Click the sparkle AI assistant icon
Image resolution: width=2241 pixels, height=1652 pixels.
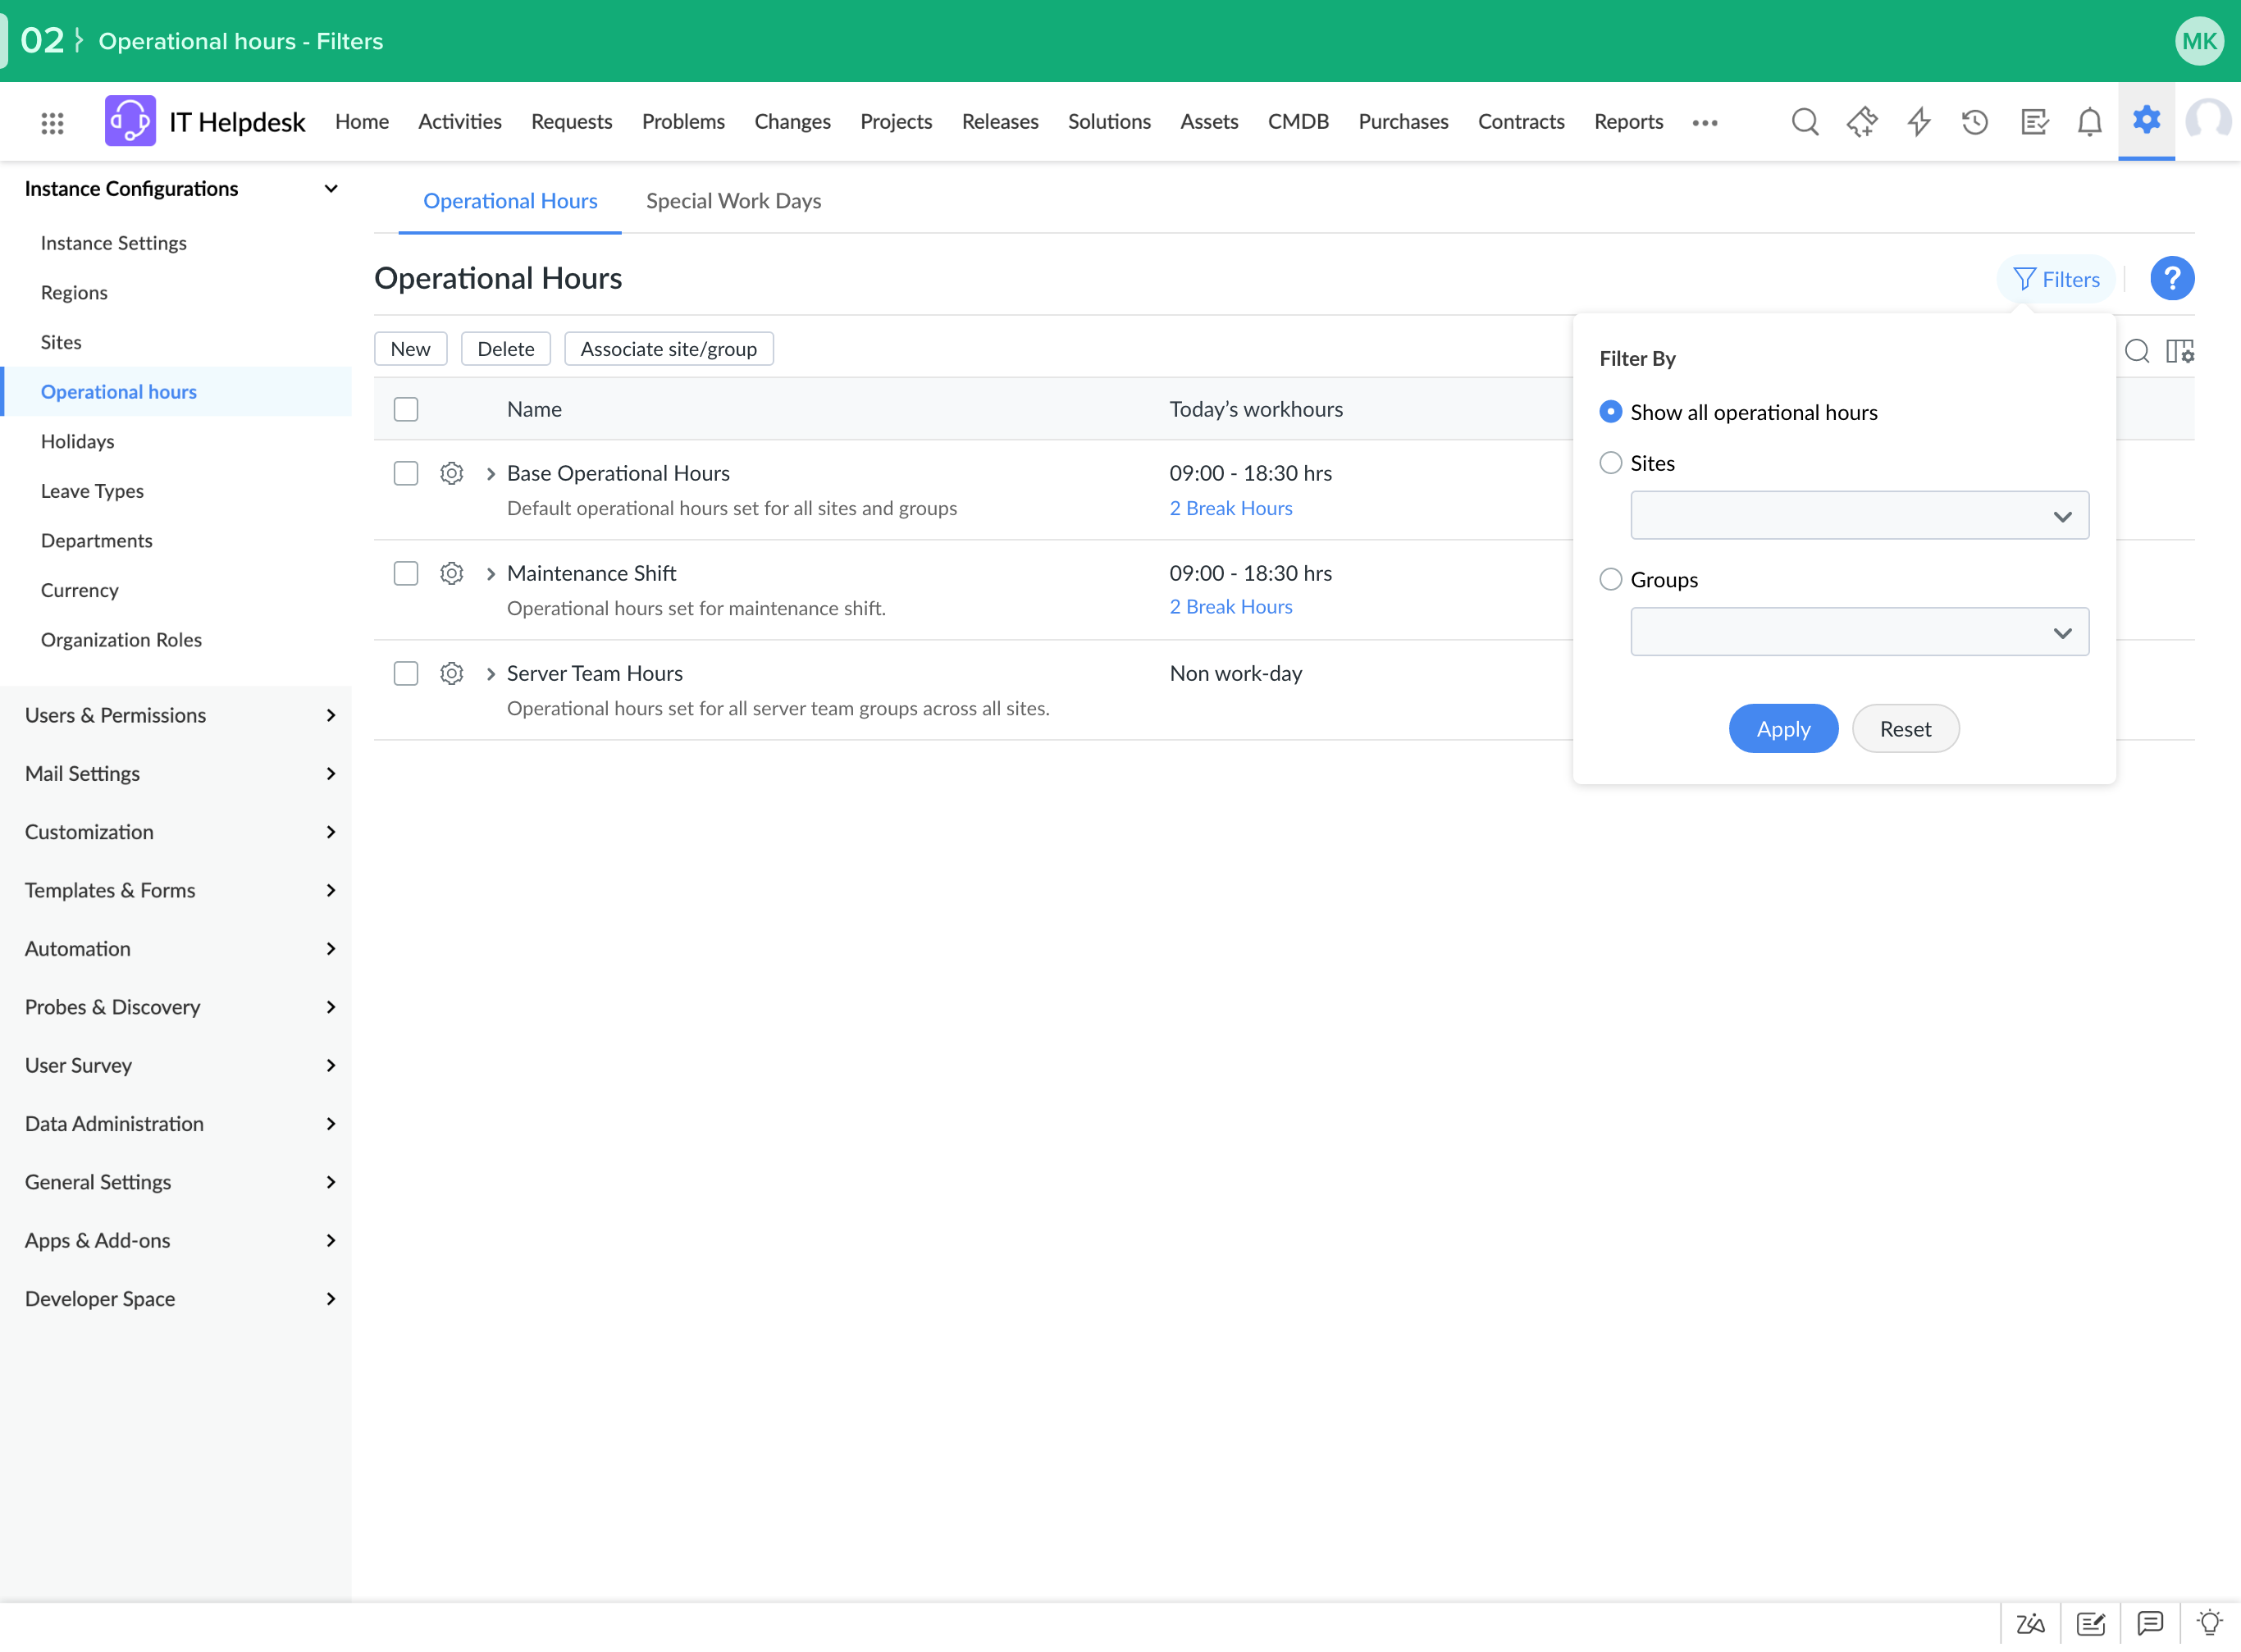click(1861, 122)
